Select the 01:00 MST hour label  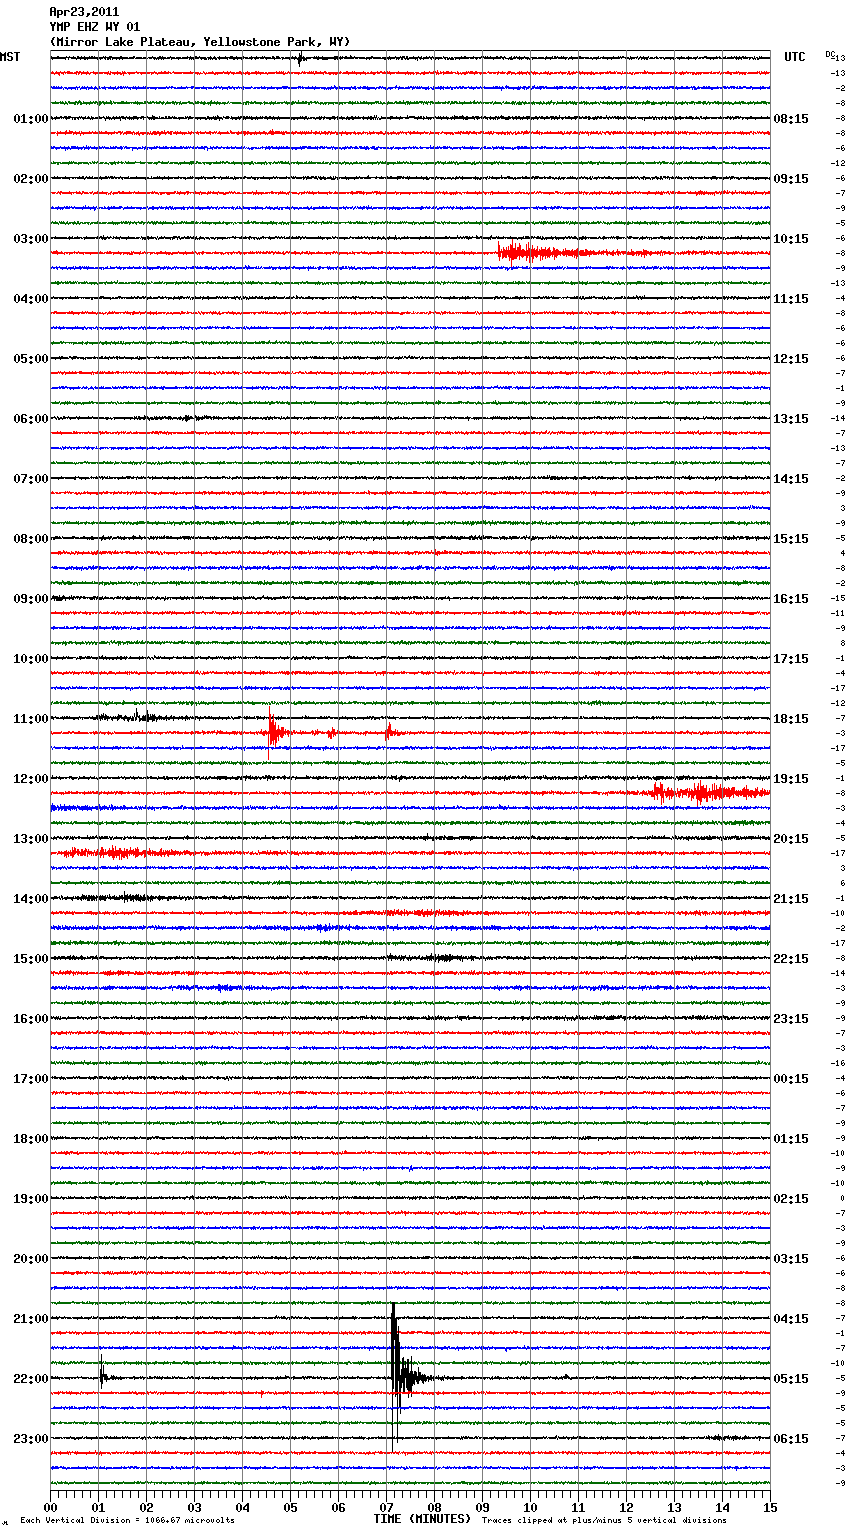30,119
